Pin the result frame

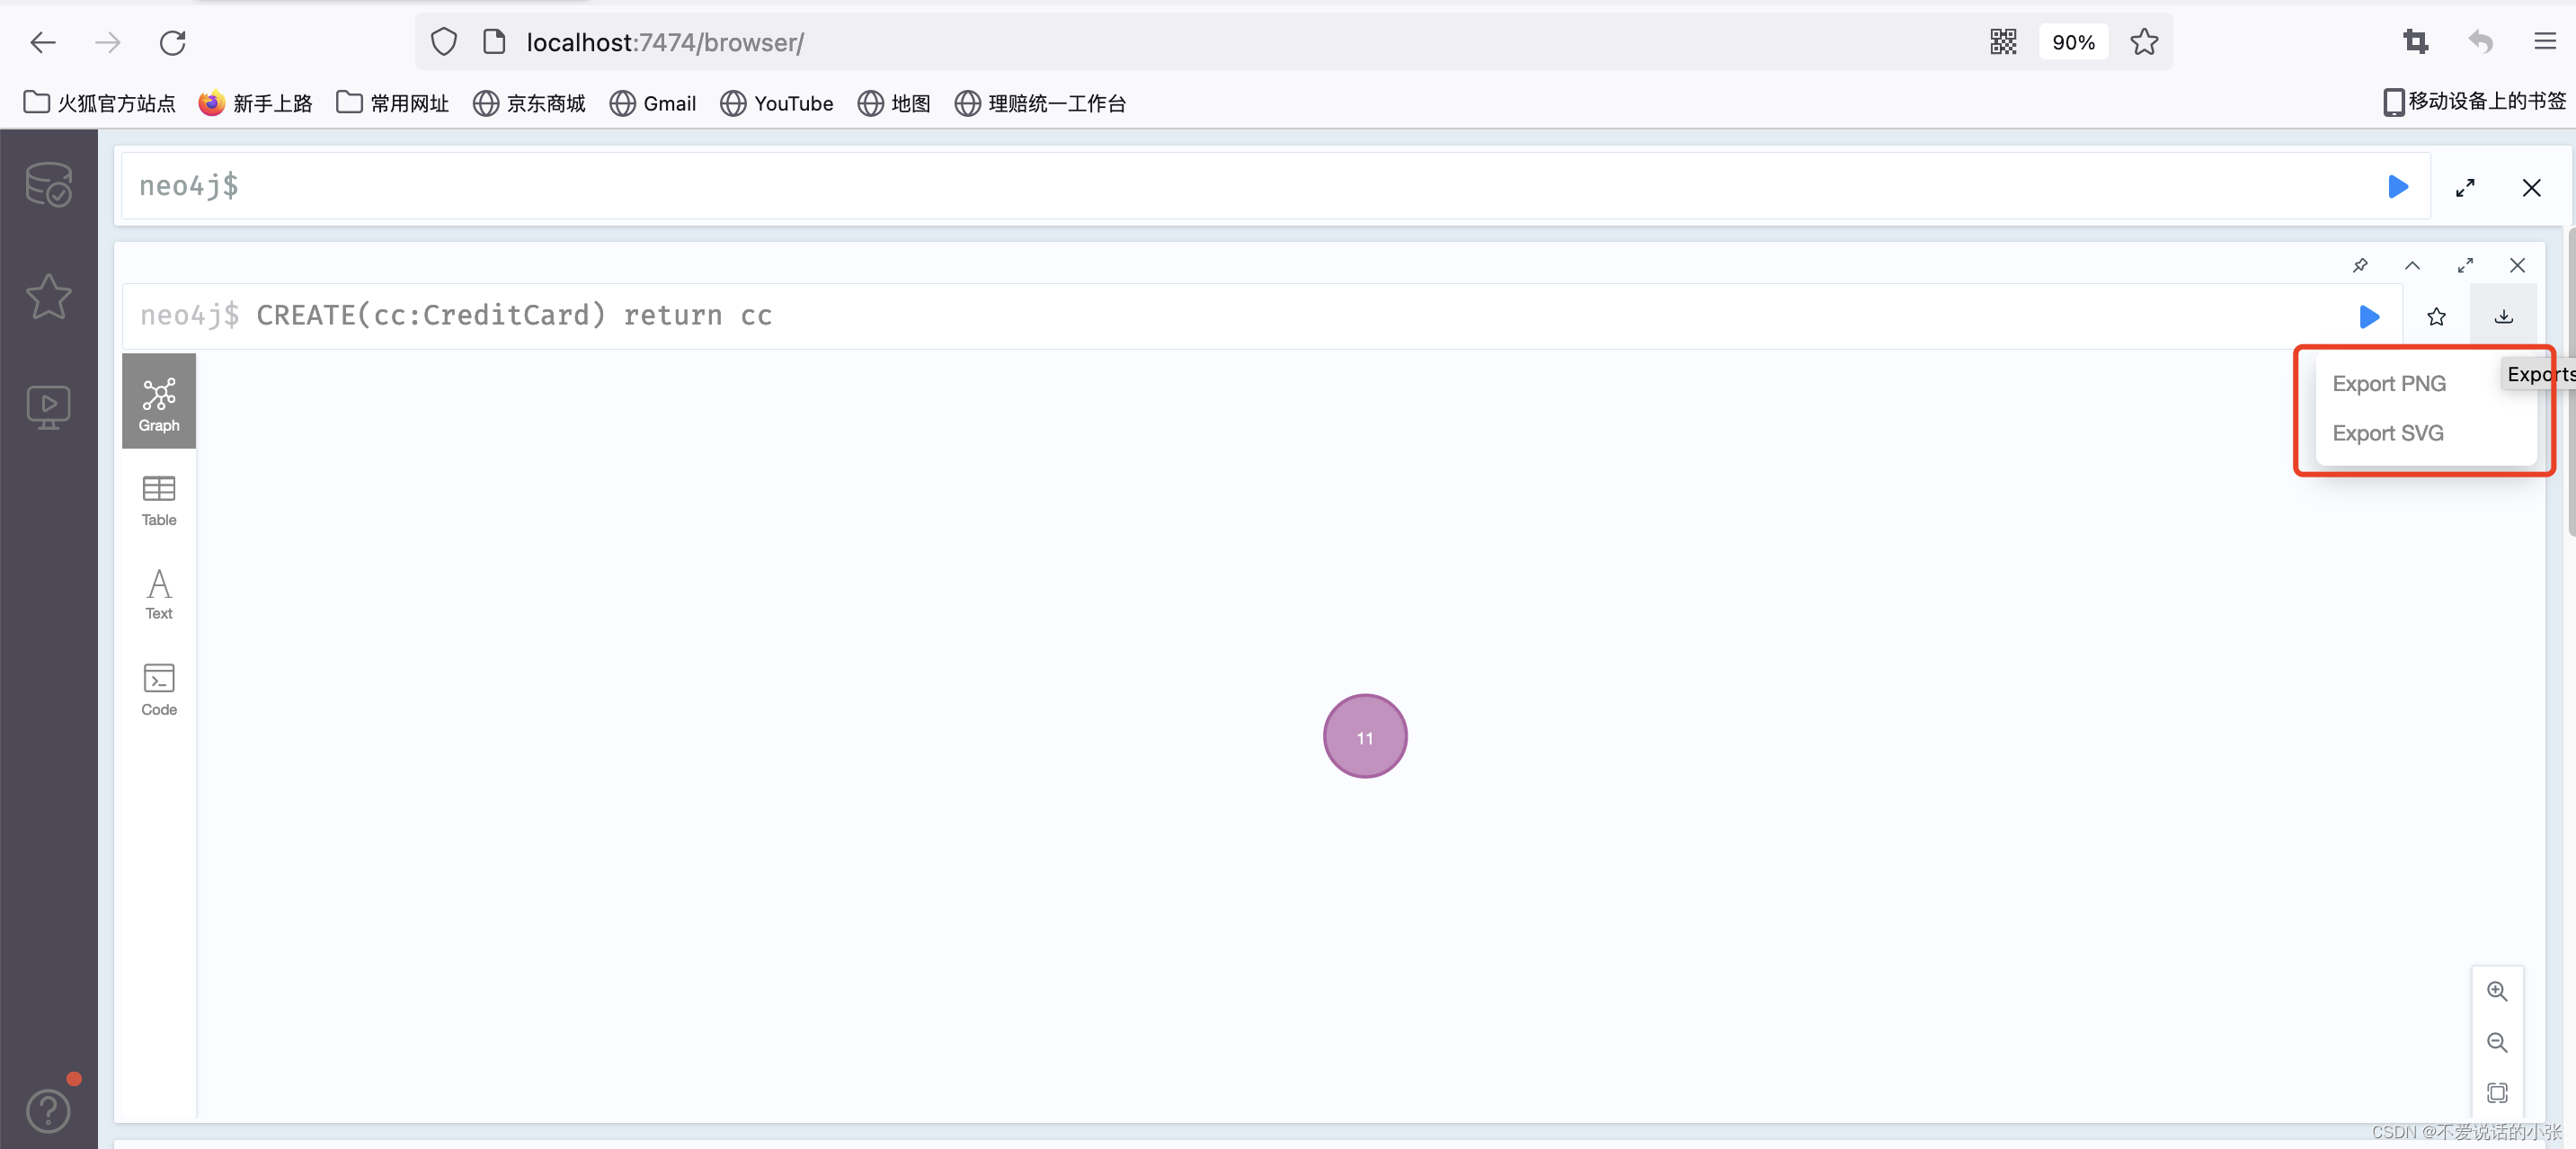2360,265
